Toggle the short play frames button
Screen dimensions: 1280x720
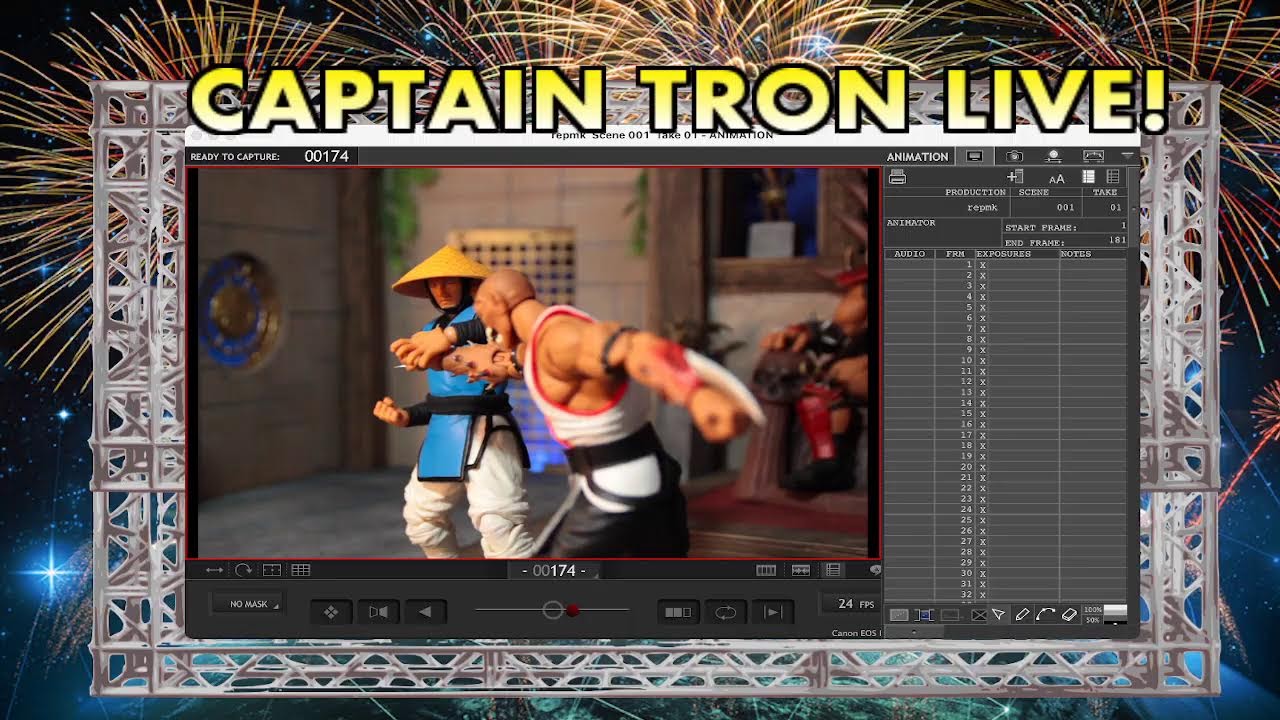[678, 612]
